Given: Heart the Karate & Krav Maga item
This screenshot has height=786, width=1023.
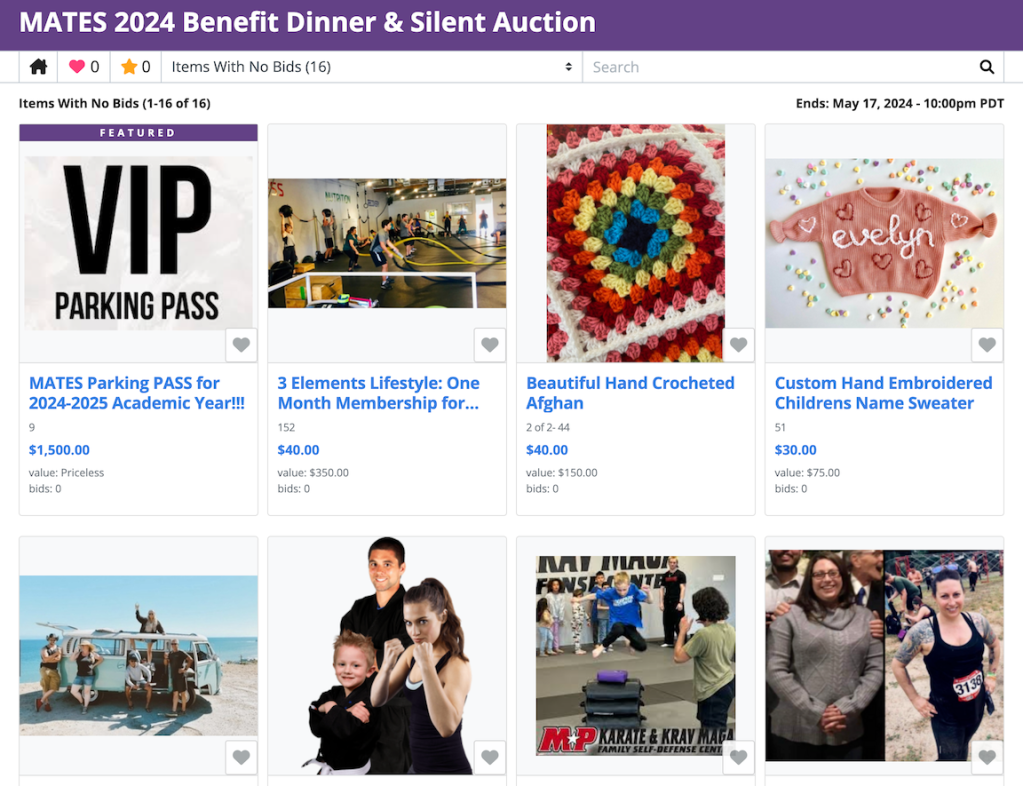Looking at the screenshot, I should (738, 758).
